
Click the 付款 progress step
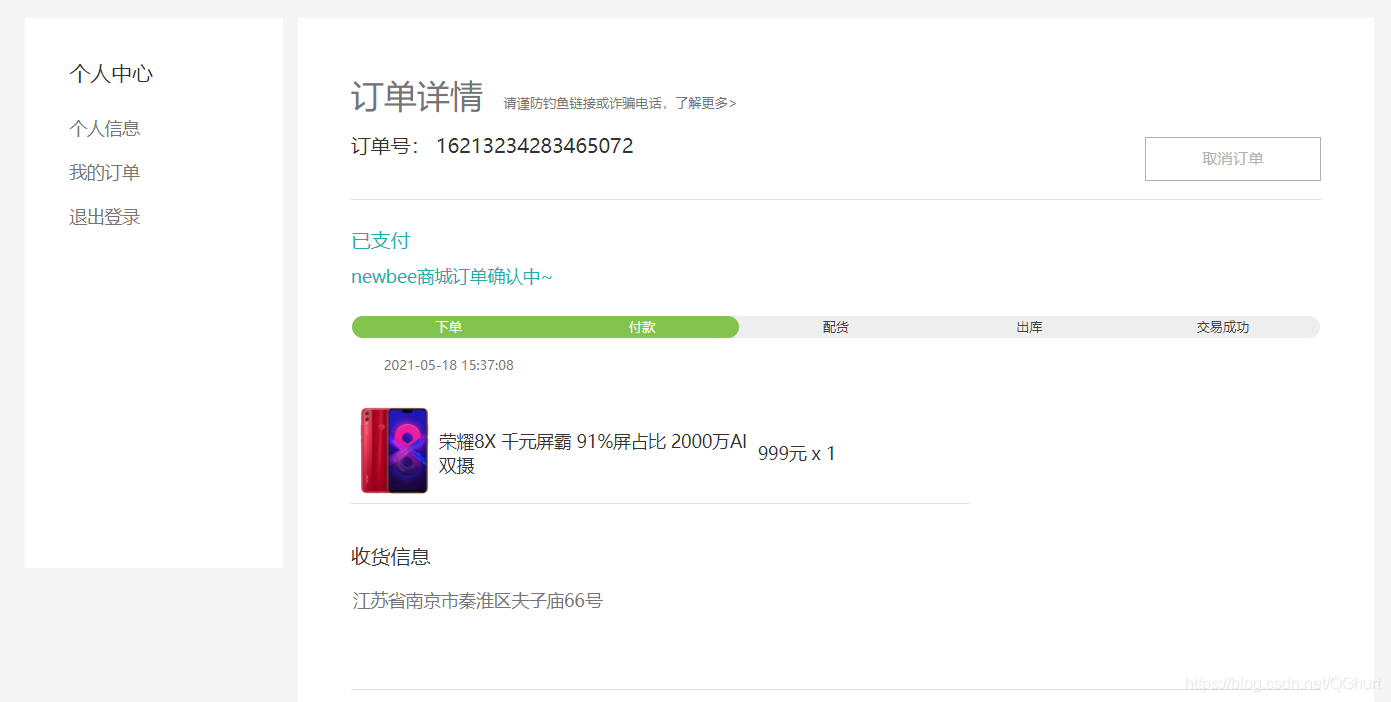(642, 327)
